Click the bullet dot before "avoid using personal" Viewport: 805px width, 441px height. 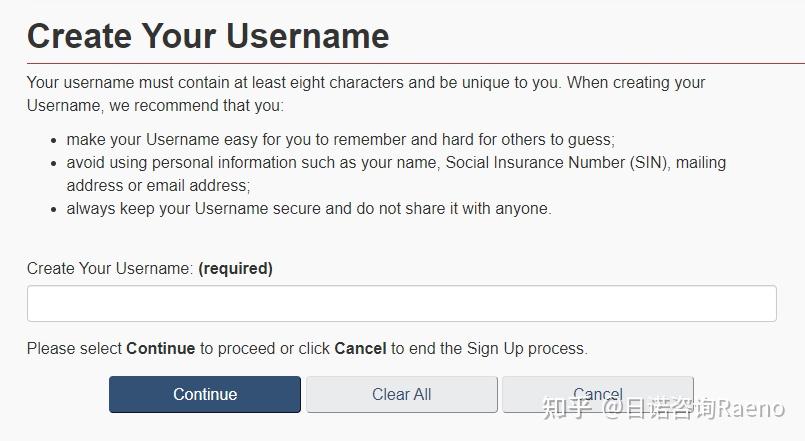click(52, 163)
